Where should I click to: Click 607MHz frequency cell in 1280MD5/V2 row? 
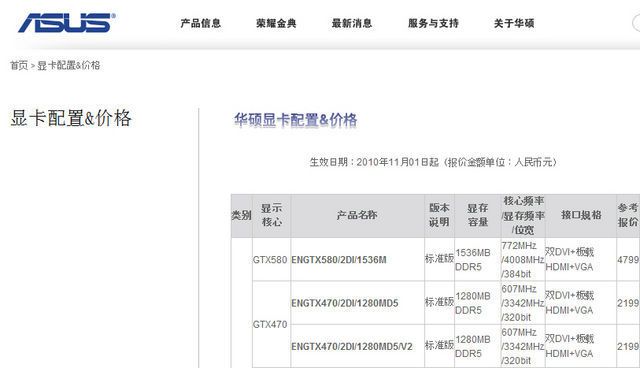523,346
